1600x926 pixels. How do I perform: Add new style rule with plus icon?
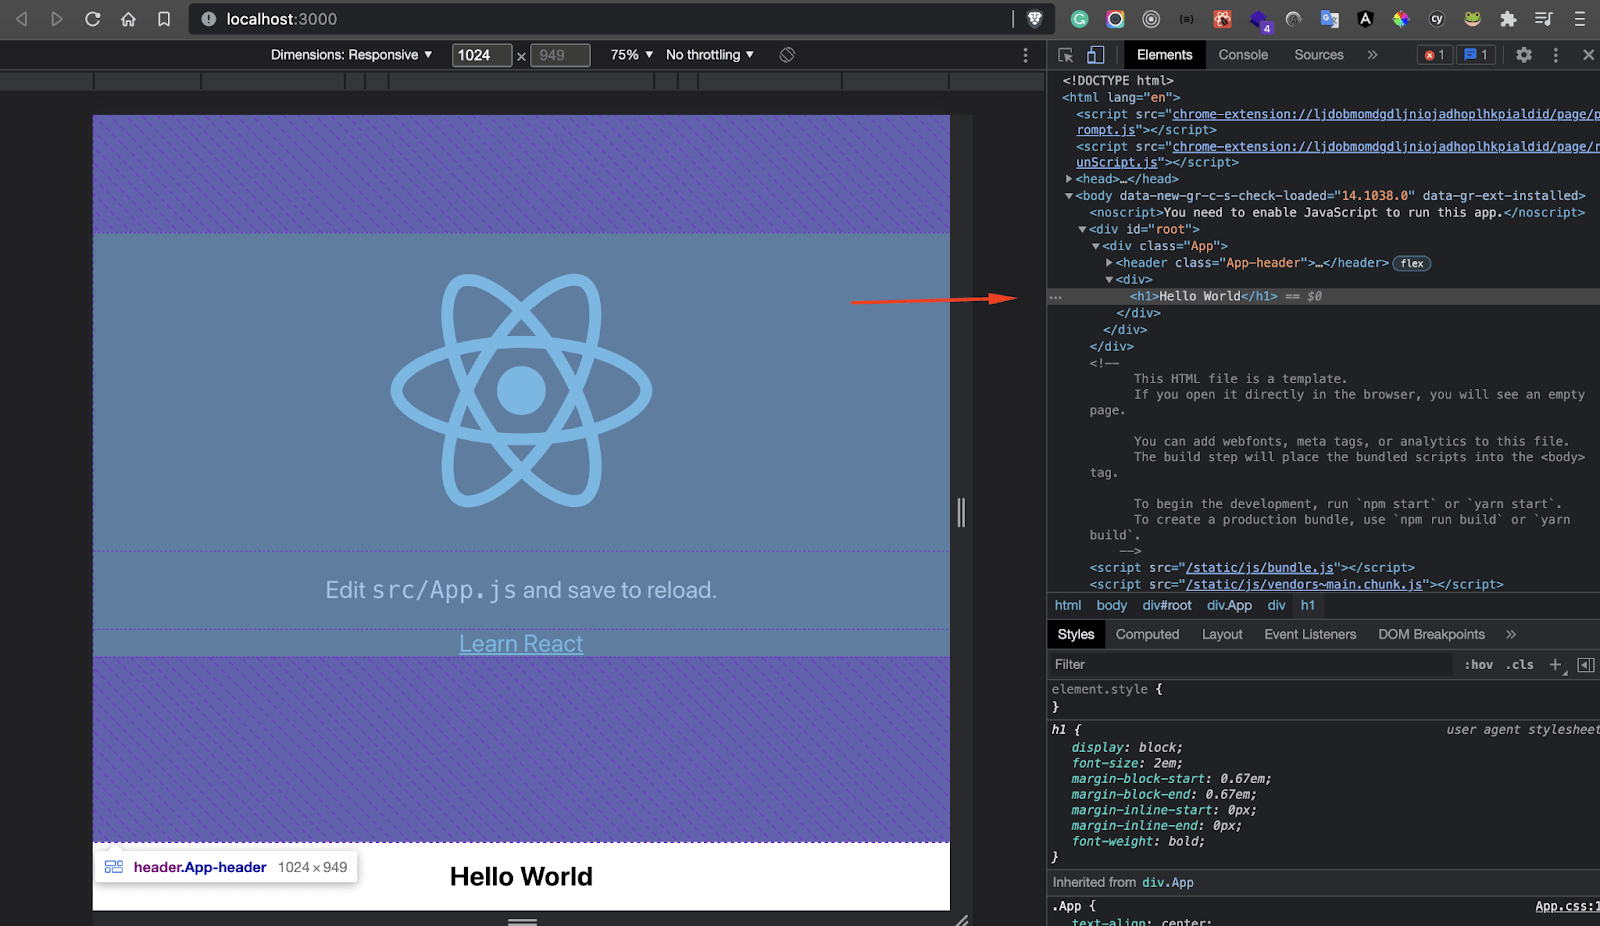(x=1555, y=665)
